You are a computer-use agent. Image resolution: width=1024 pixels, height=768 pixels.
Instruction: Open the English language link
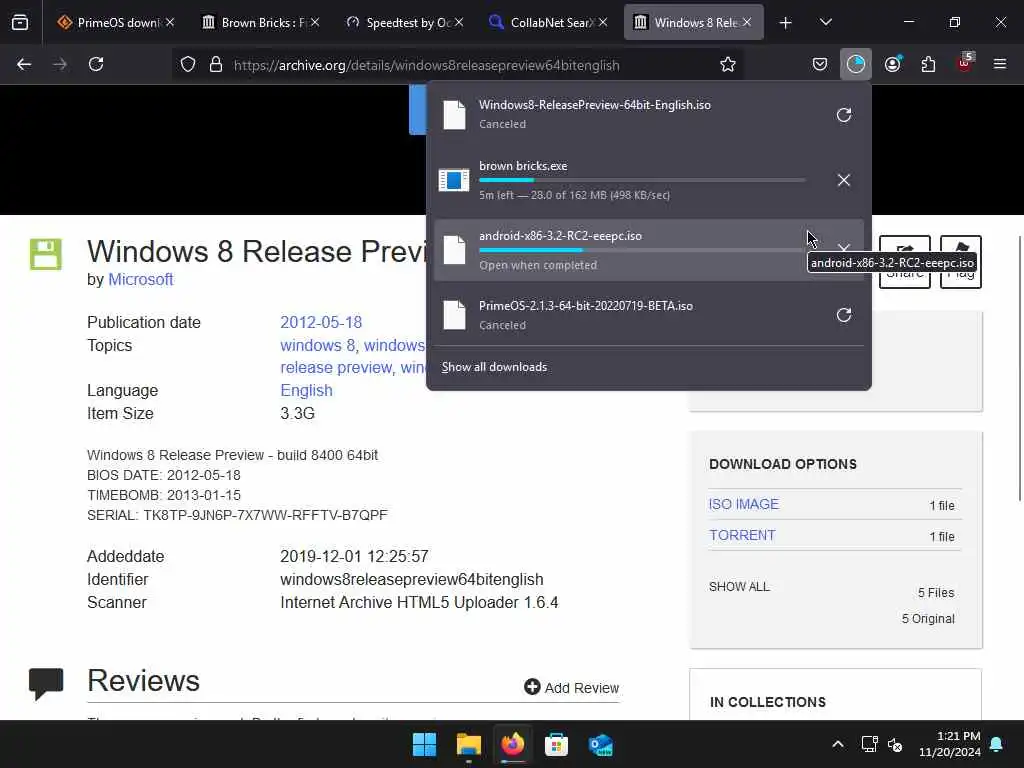point(306,391)
